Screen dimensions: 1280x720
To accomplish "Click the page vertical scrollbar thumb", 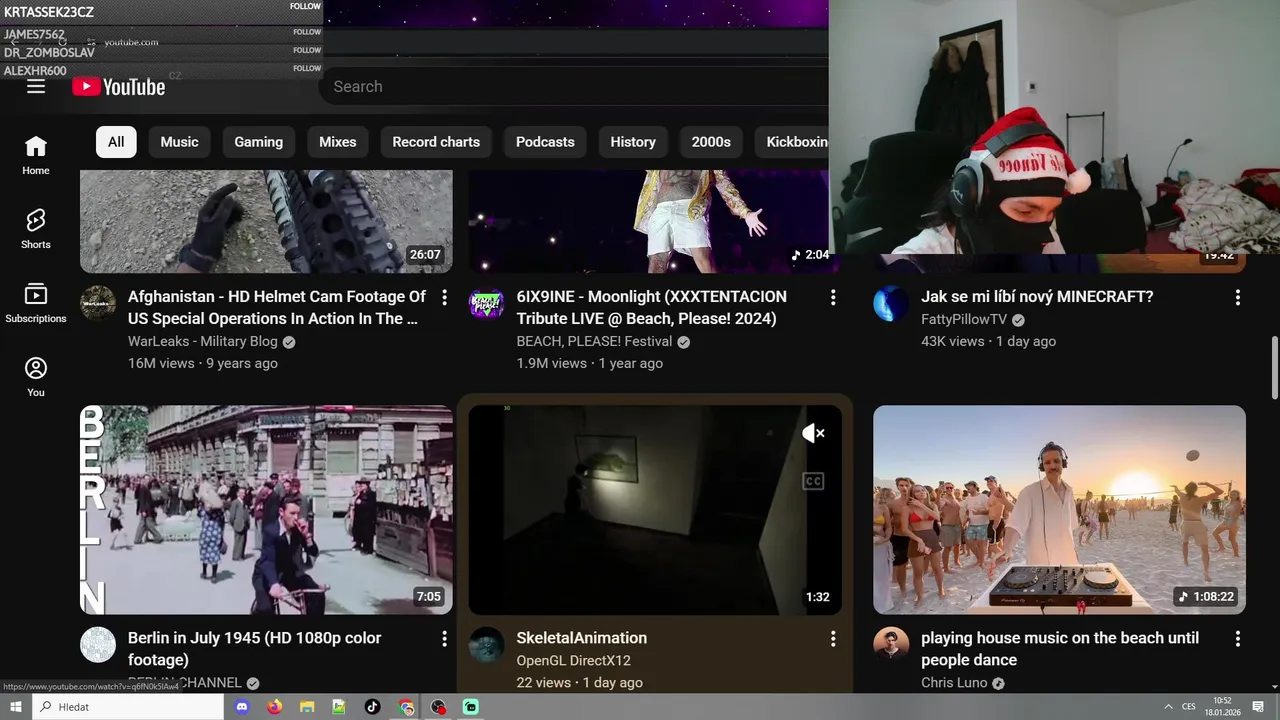I will click(1274, 367).
